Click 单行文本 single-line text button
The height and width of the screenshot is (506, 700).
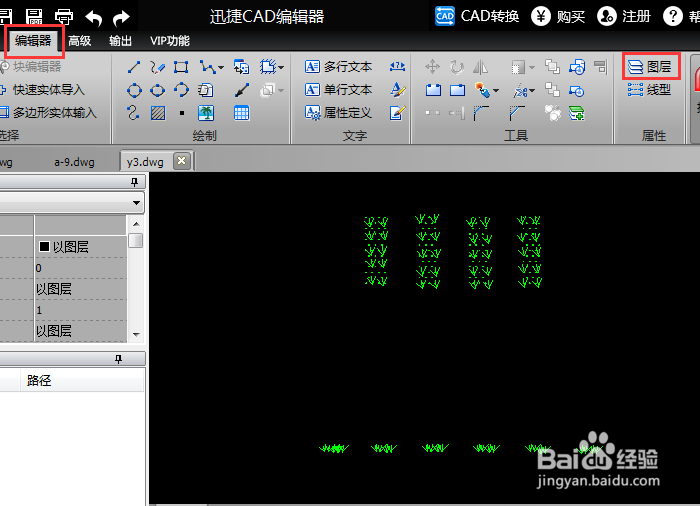coord(338,90)
